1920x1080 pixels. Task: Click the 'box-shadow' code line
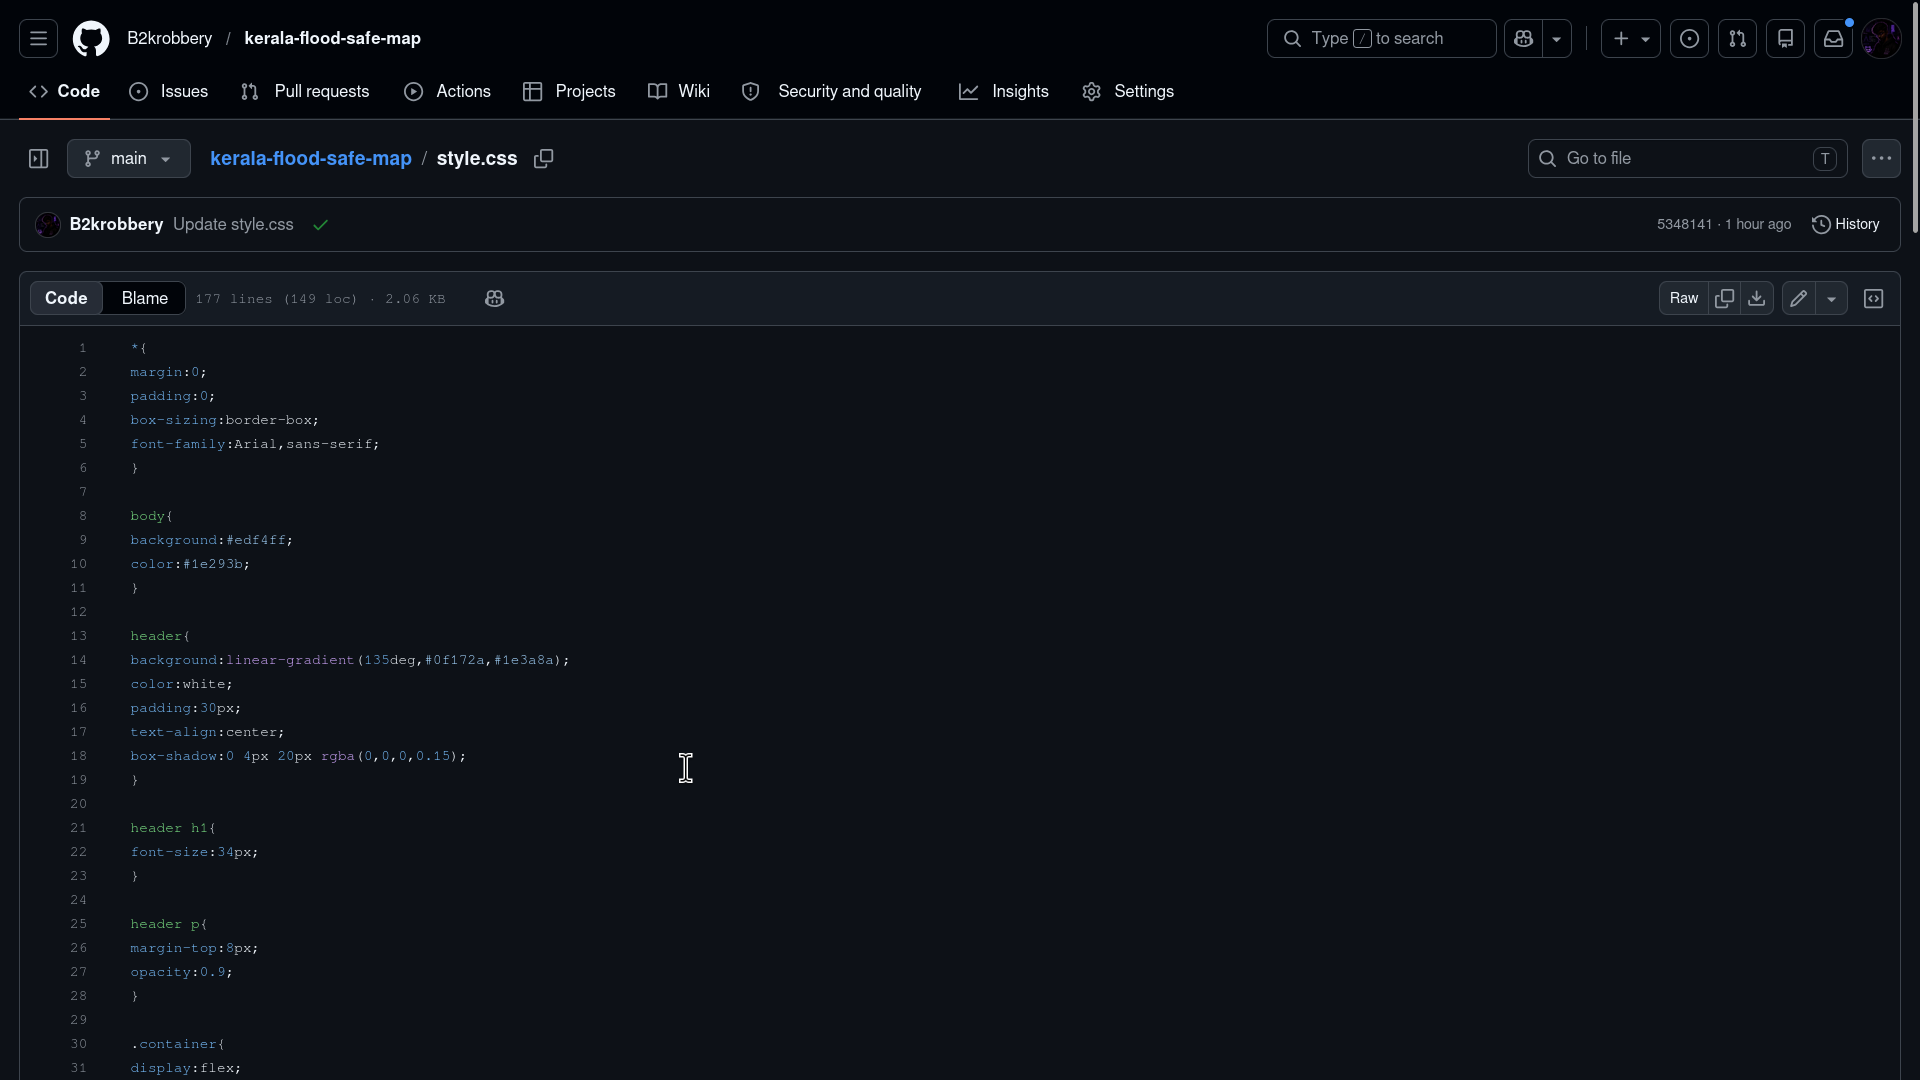298,756
